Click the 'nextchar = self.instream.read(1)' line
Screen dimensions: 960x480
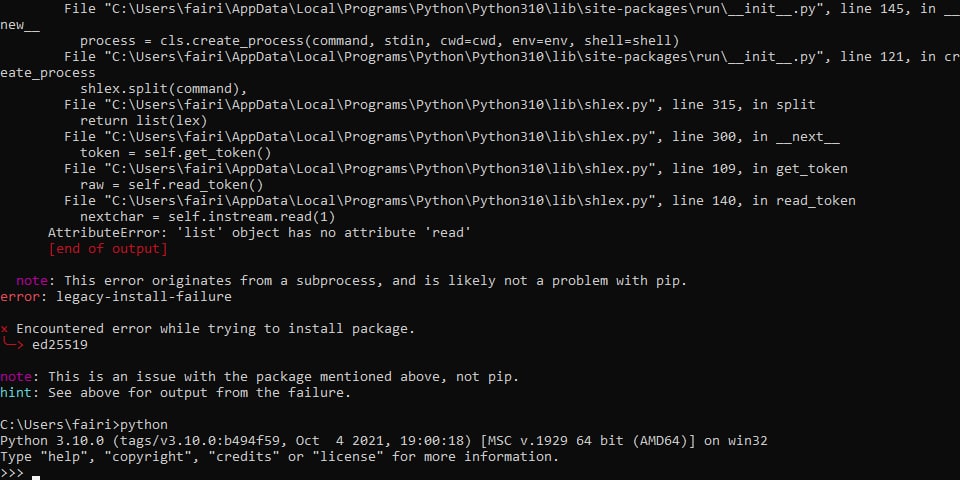coord(208,217)
